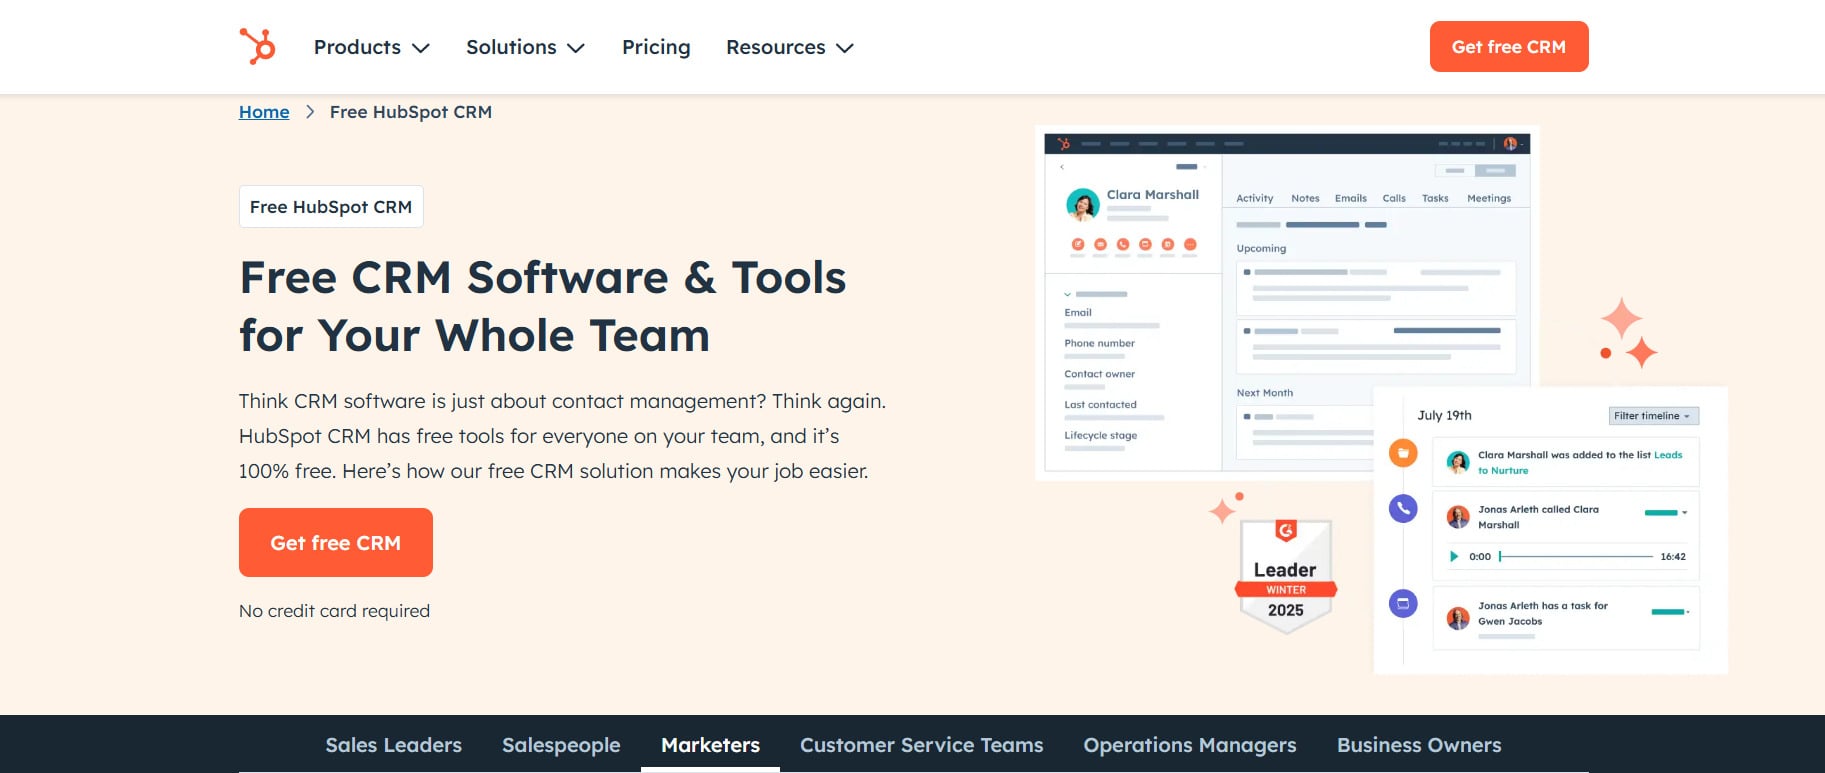Switch to the Operations Managers tab
The width and height of the screenshot is (1825, 773).
pos(1190,745)
